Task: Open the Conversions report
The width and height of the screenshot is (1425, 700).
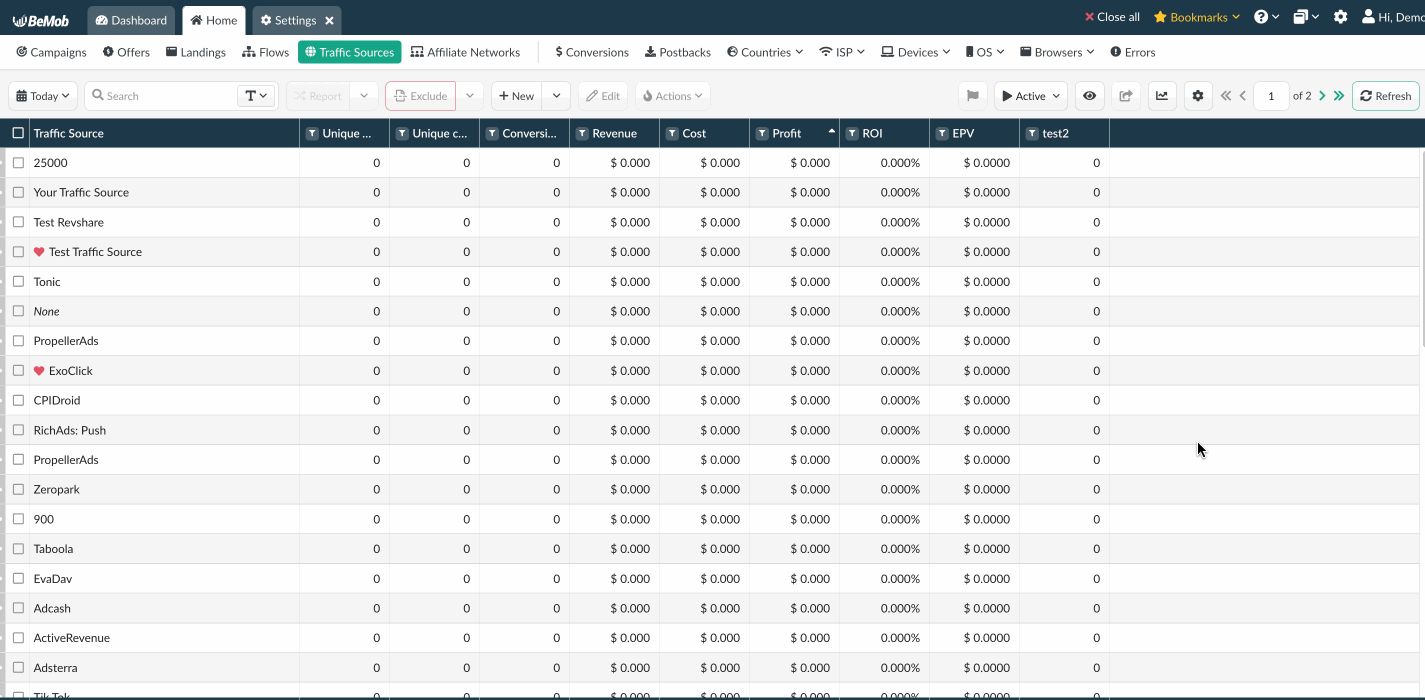Action: coord(592,52)
